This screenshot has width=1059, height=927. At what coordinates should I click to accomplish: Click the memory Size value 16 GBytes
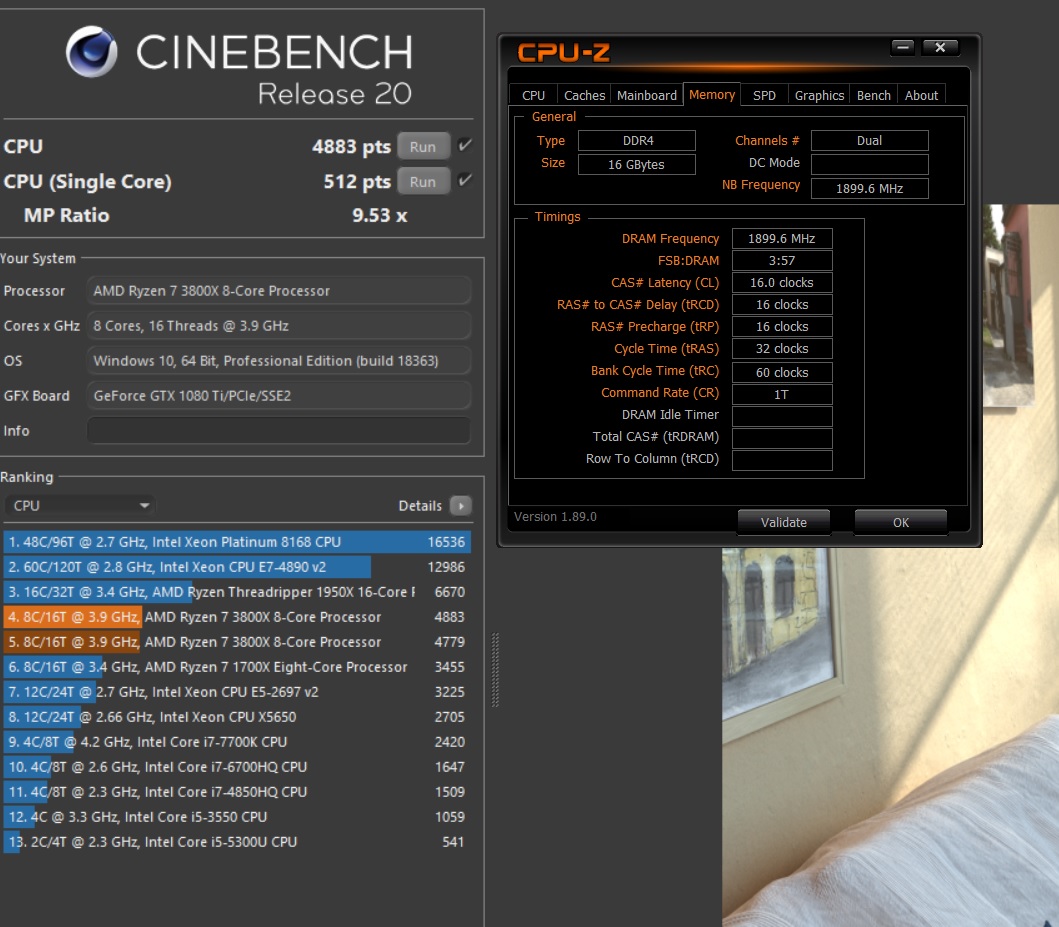click(637, 165)
